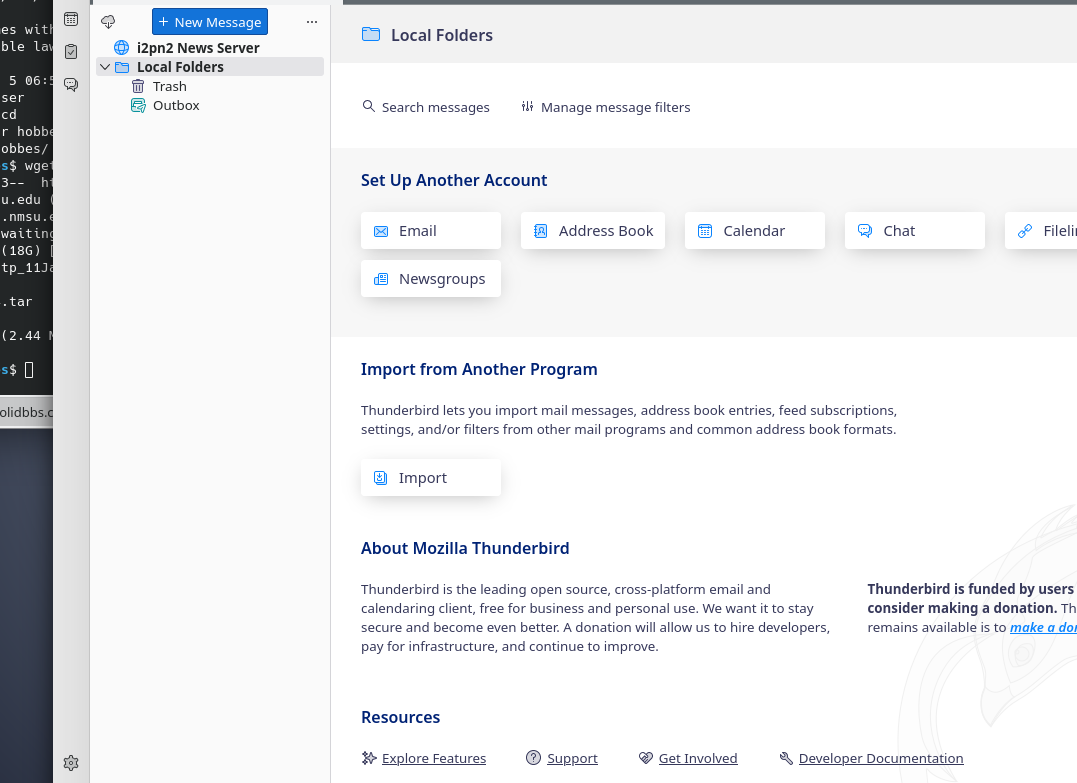Click the sparkle icon beside Explore Features

coord(369,758)
